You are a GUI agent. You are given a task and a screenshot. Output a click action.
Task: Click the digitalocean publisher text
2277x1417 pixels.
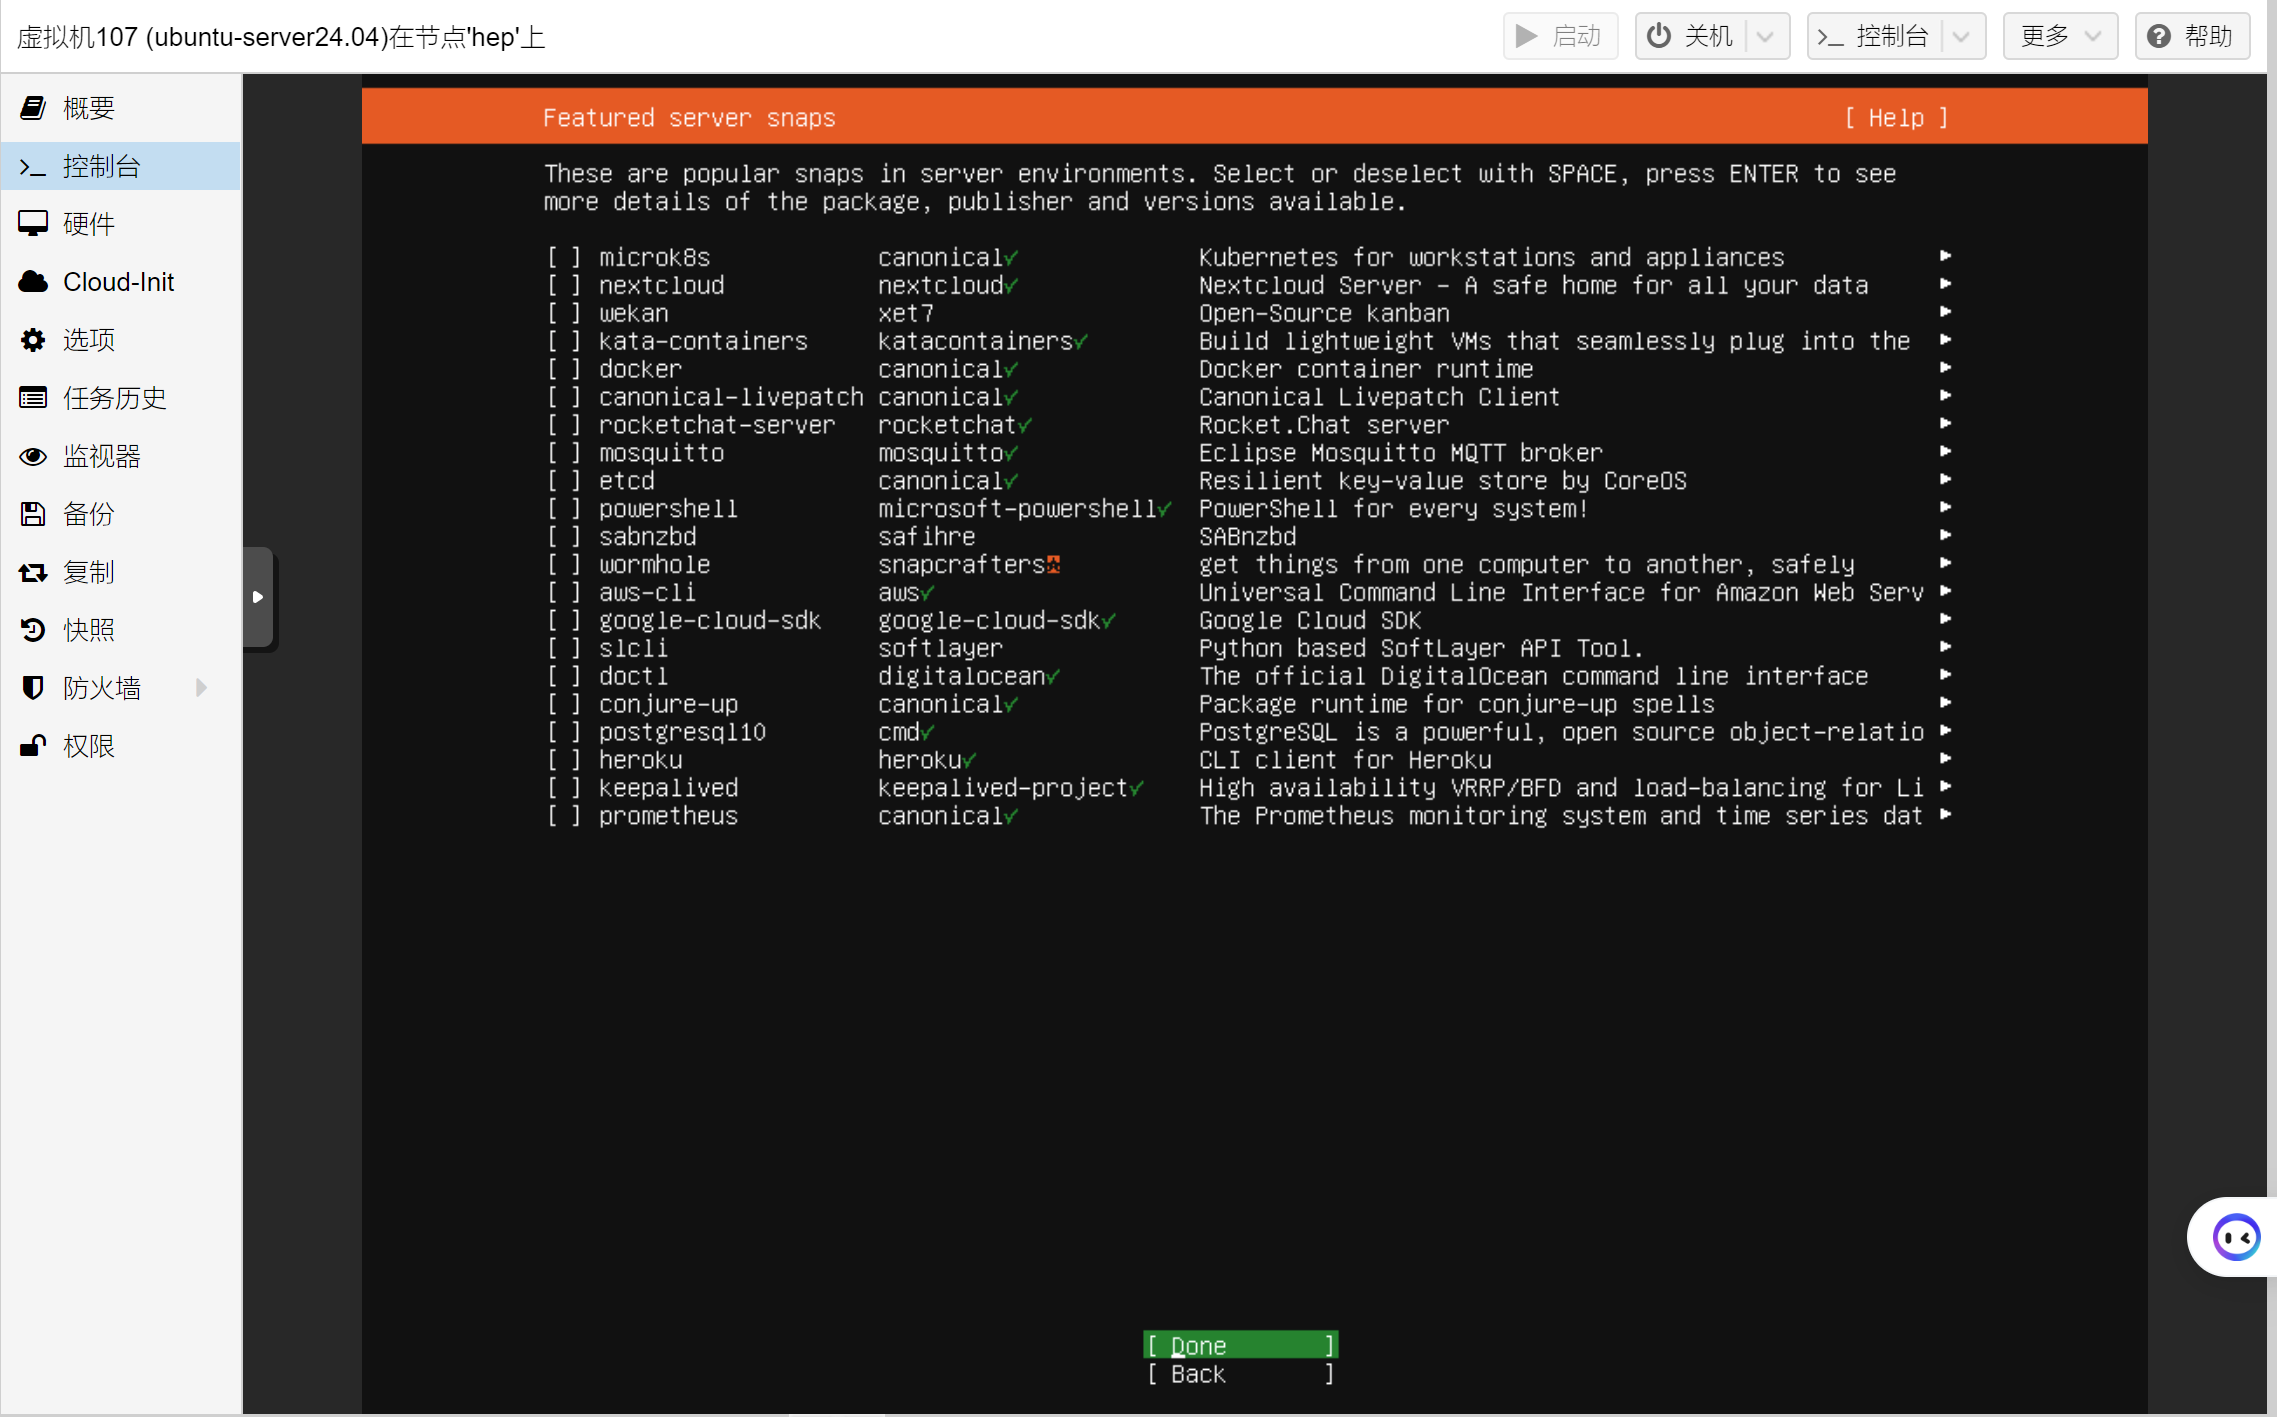click(x=961, y=676)
